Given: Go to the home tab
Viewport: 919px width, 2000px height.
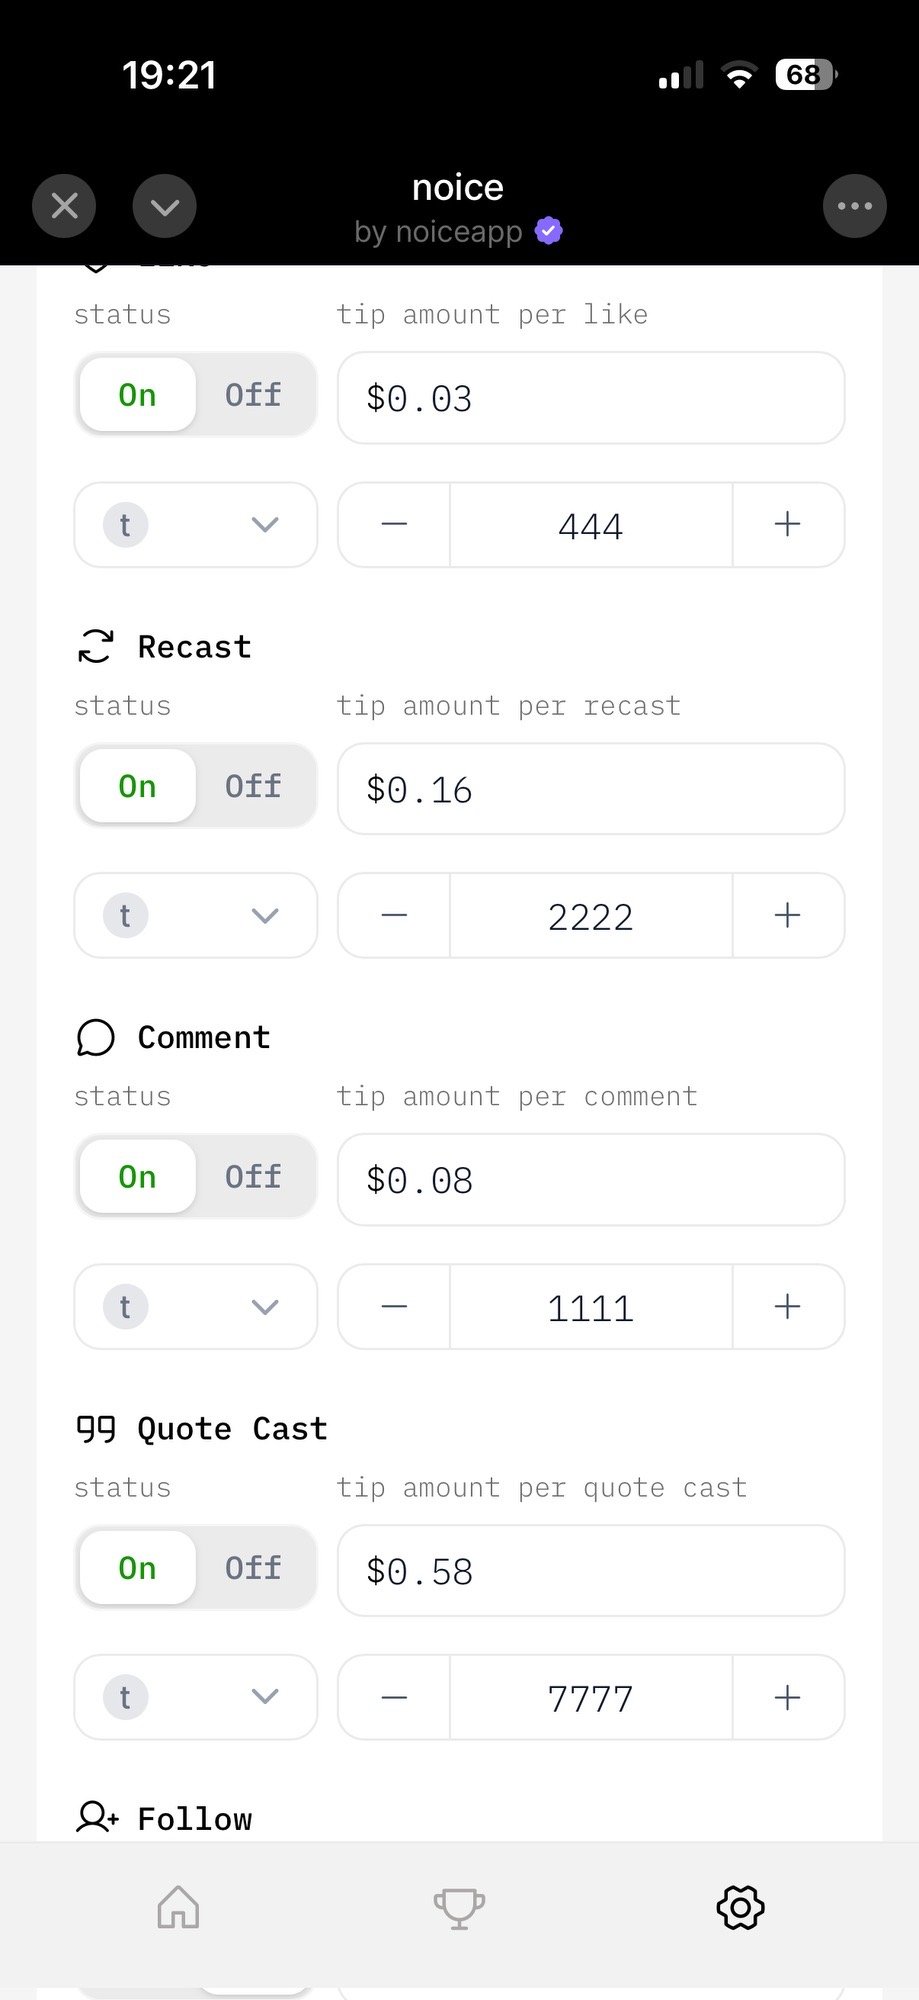Looking at the screenshot, I should (x=179, y=1906).
